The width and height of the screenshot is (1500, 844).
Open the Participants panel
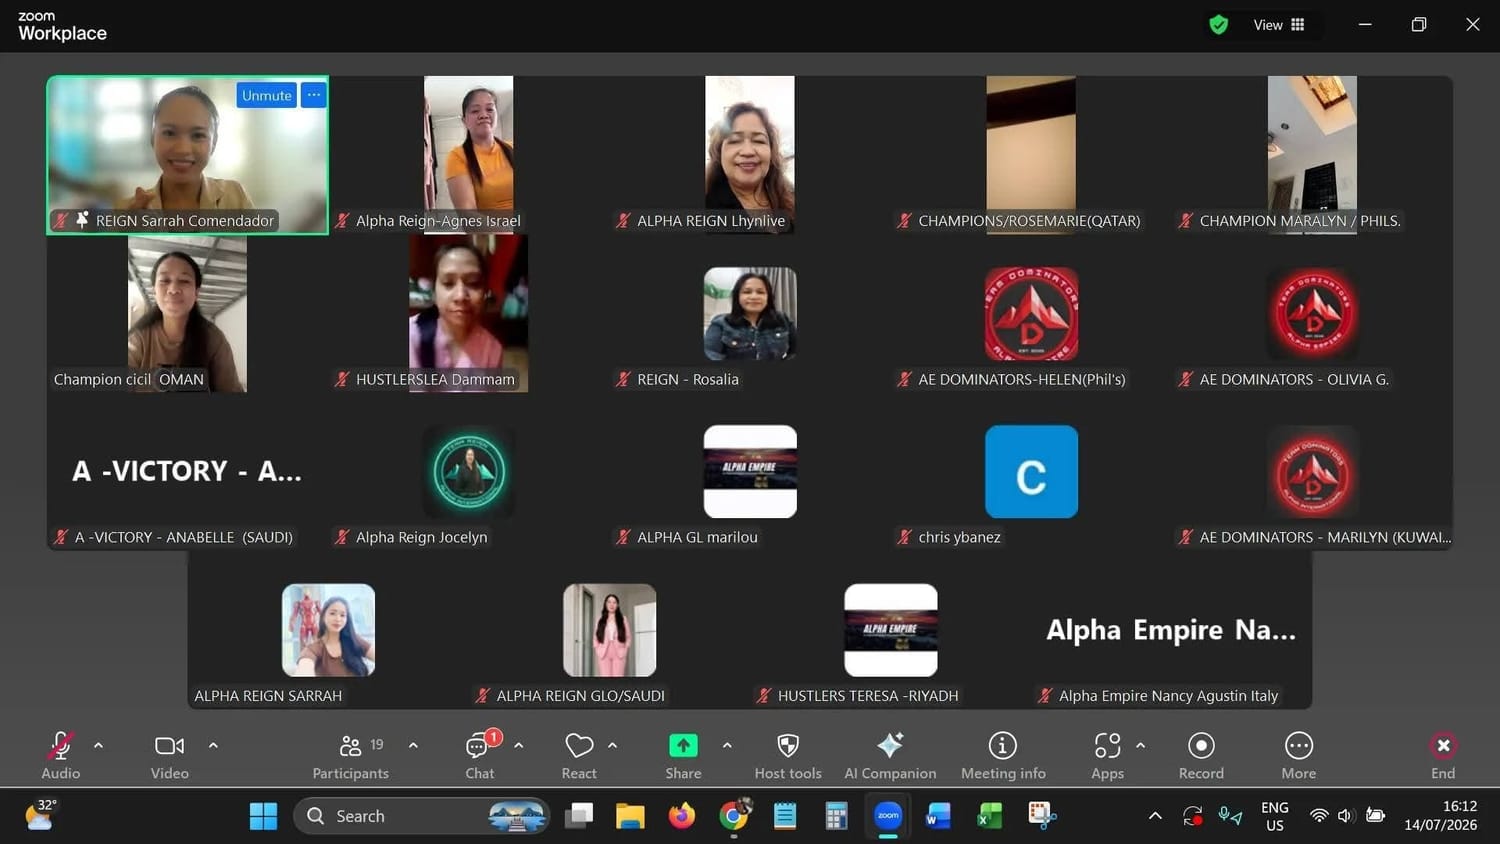pyautogui.click(x=350, y=756)
